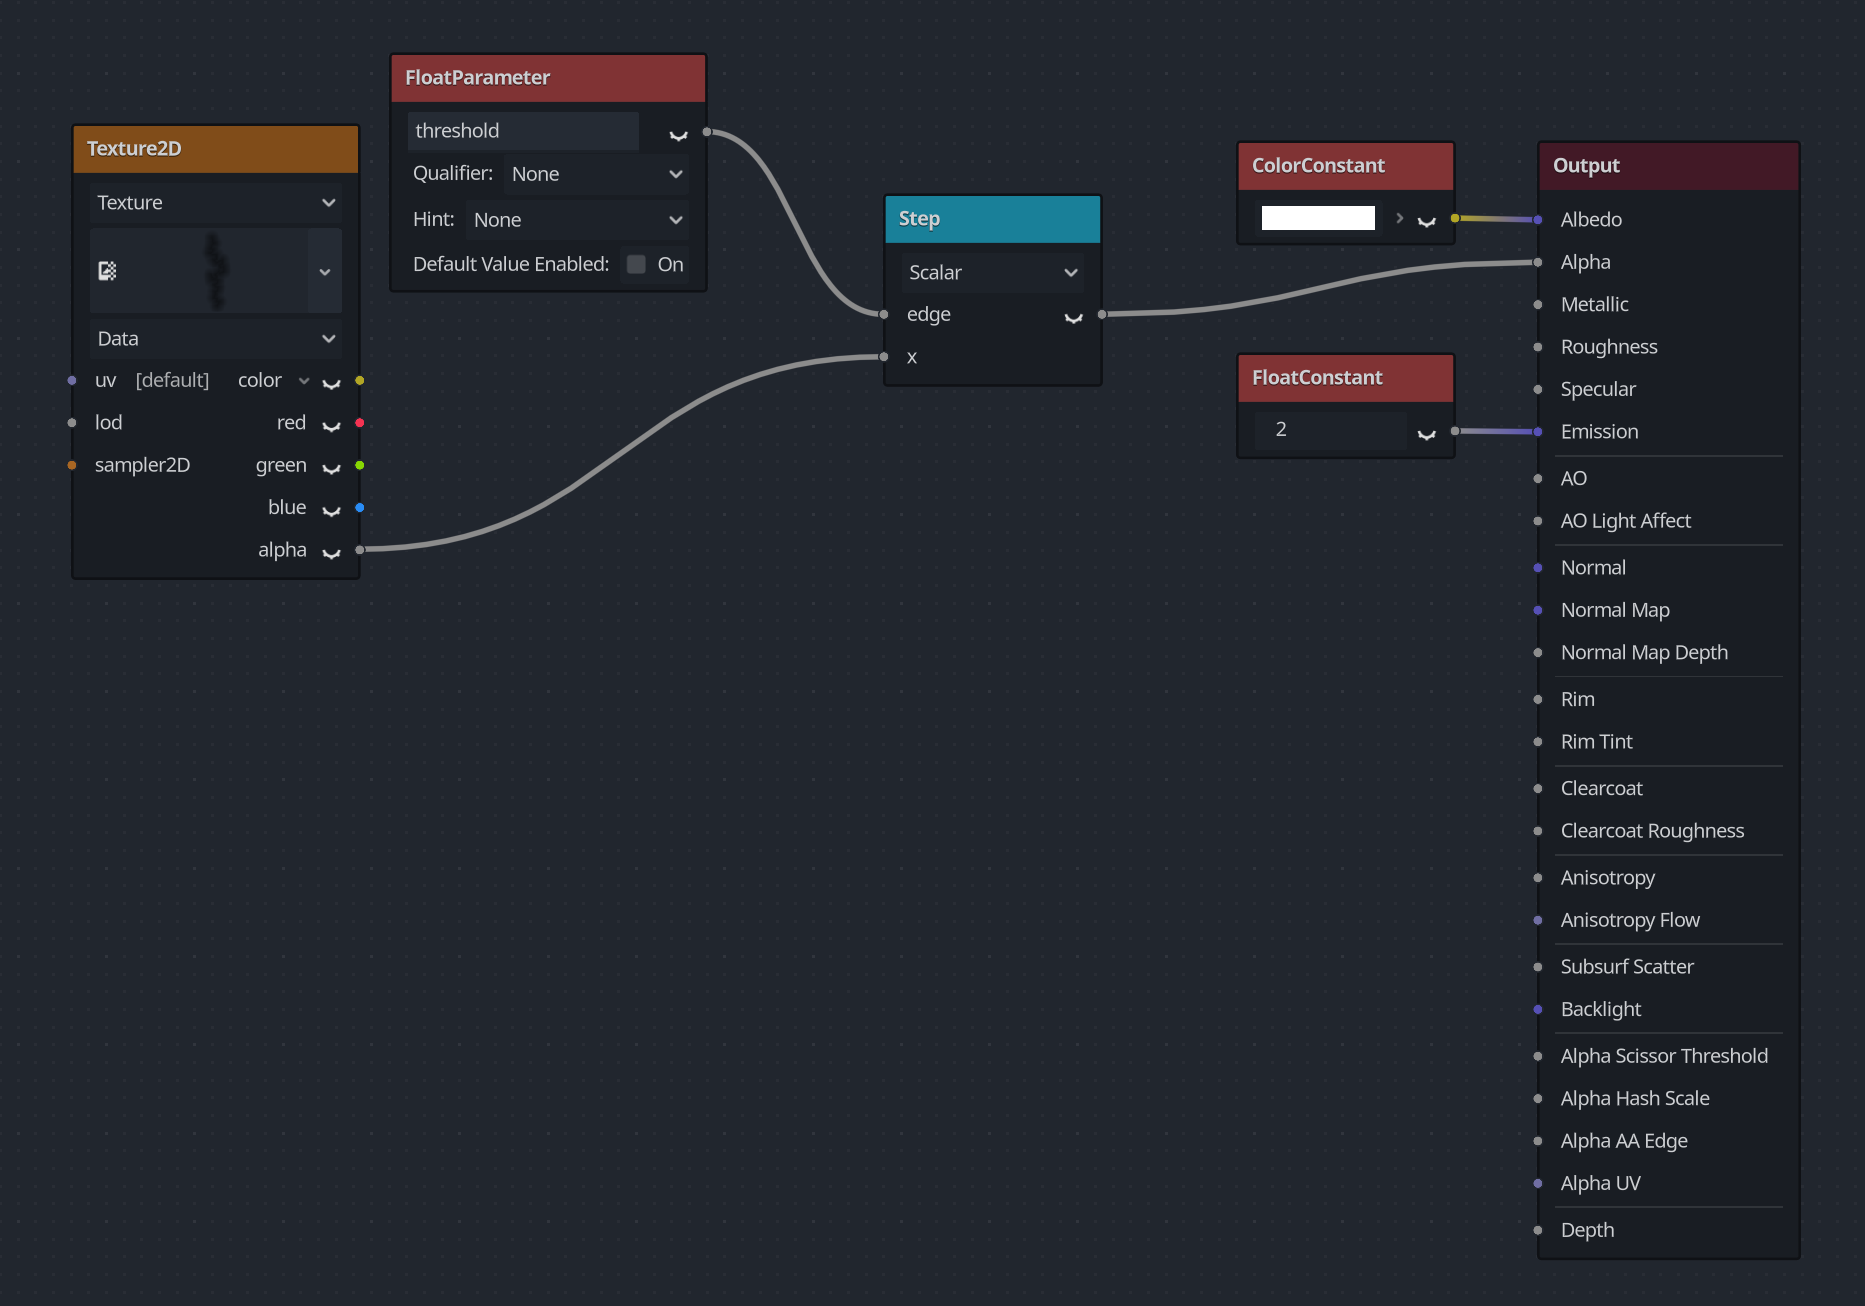Select the Texture2D node title bar
1865x1306 pixels.
(216, 149)
